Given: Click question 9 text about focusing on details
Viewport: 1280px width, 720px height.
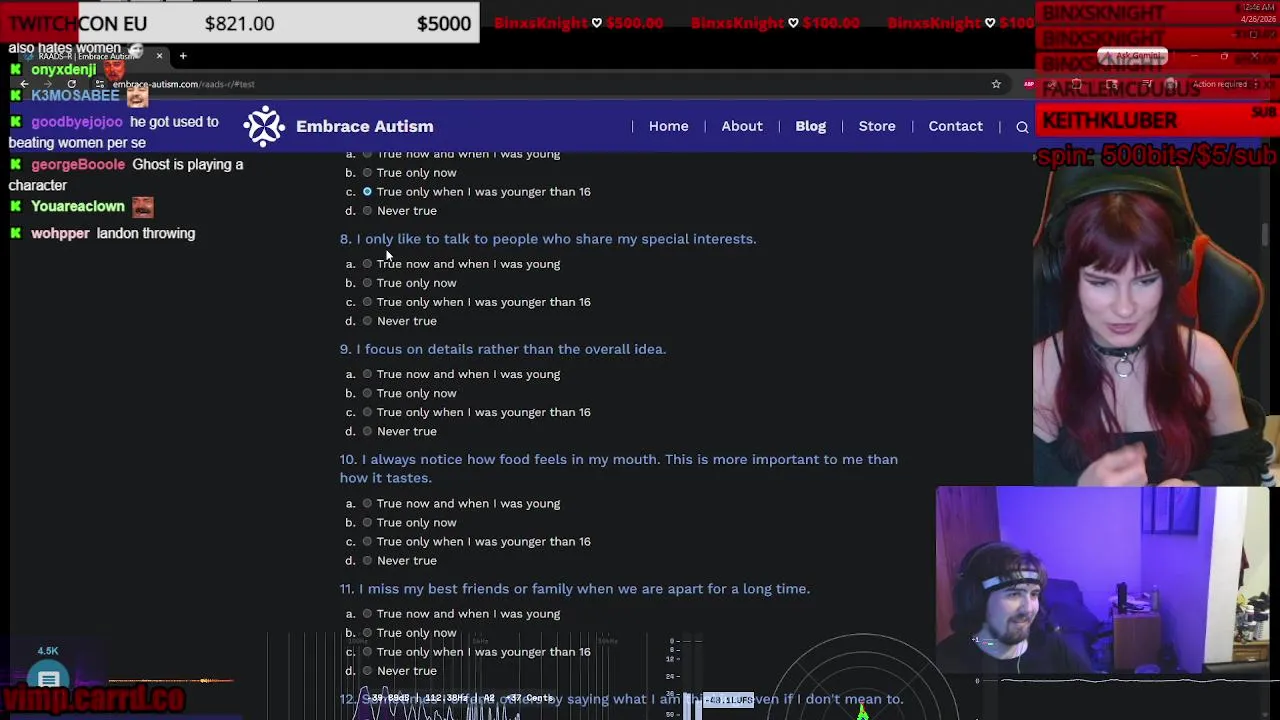Looking at the screenshot, I should click(503, 349).
